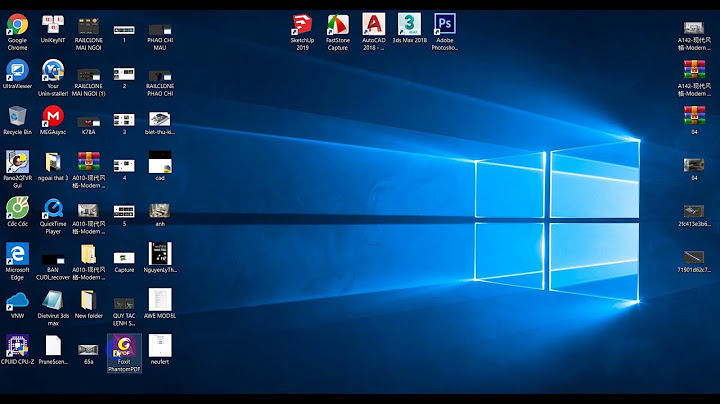Image resolution: width=720 pixels, height=404 pixels.
Task: Select the FastStone Capture icon
Action: (x=338, y=24)
